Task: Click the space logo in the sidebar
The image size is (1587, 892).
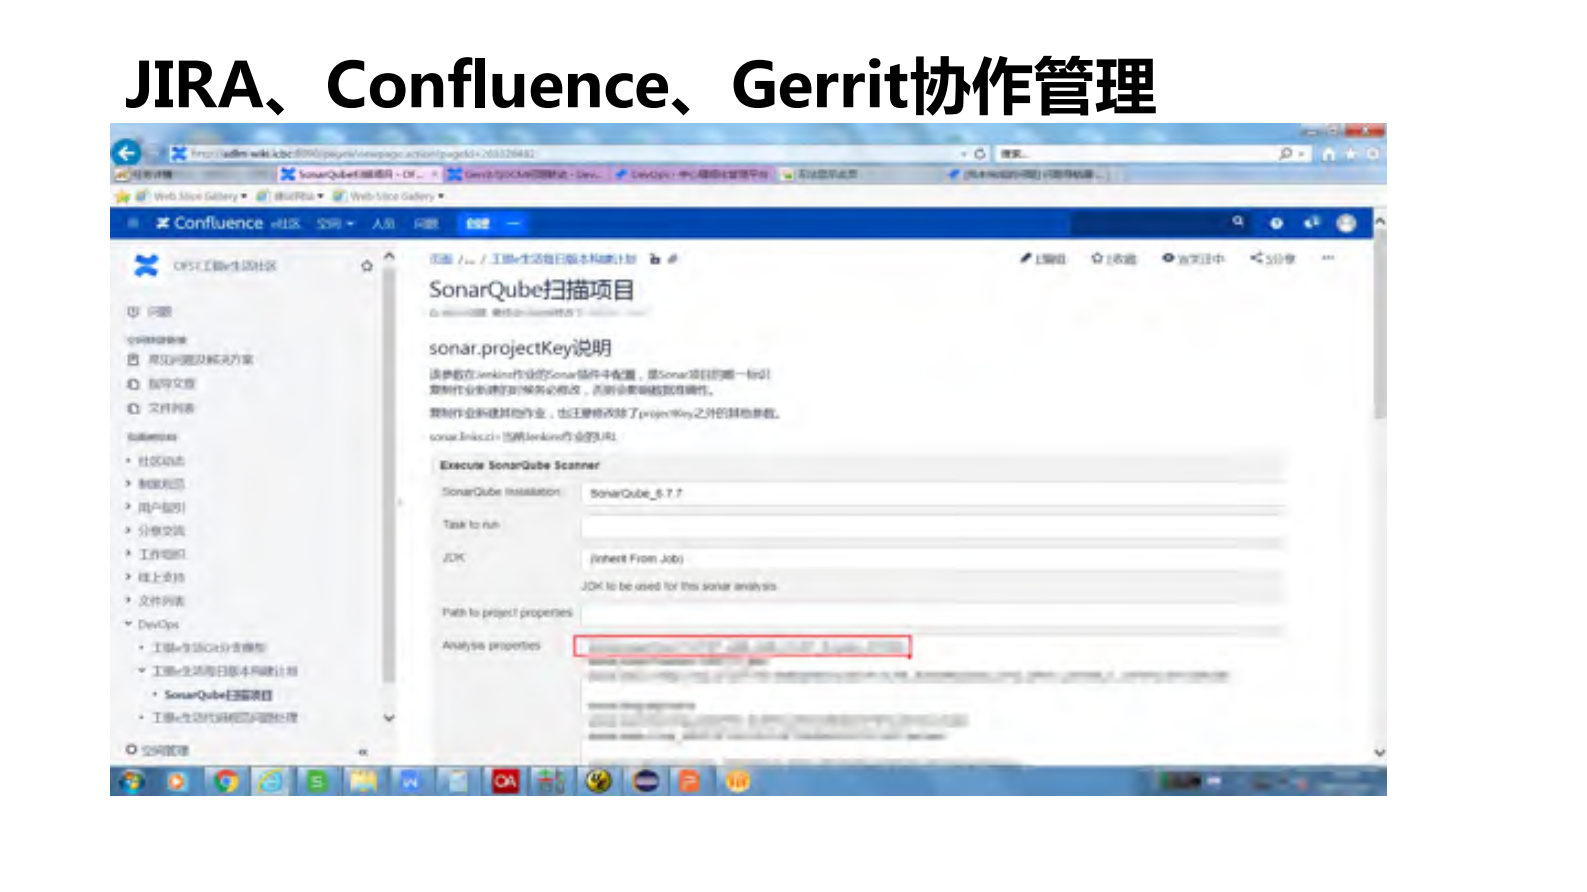Action: [147, 265]
